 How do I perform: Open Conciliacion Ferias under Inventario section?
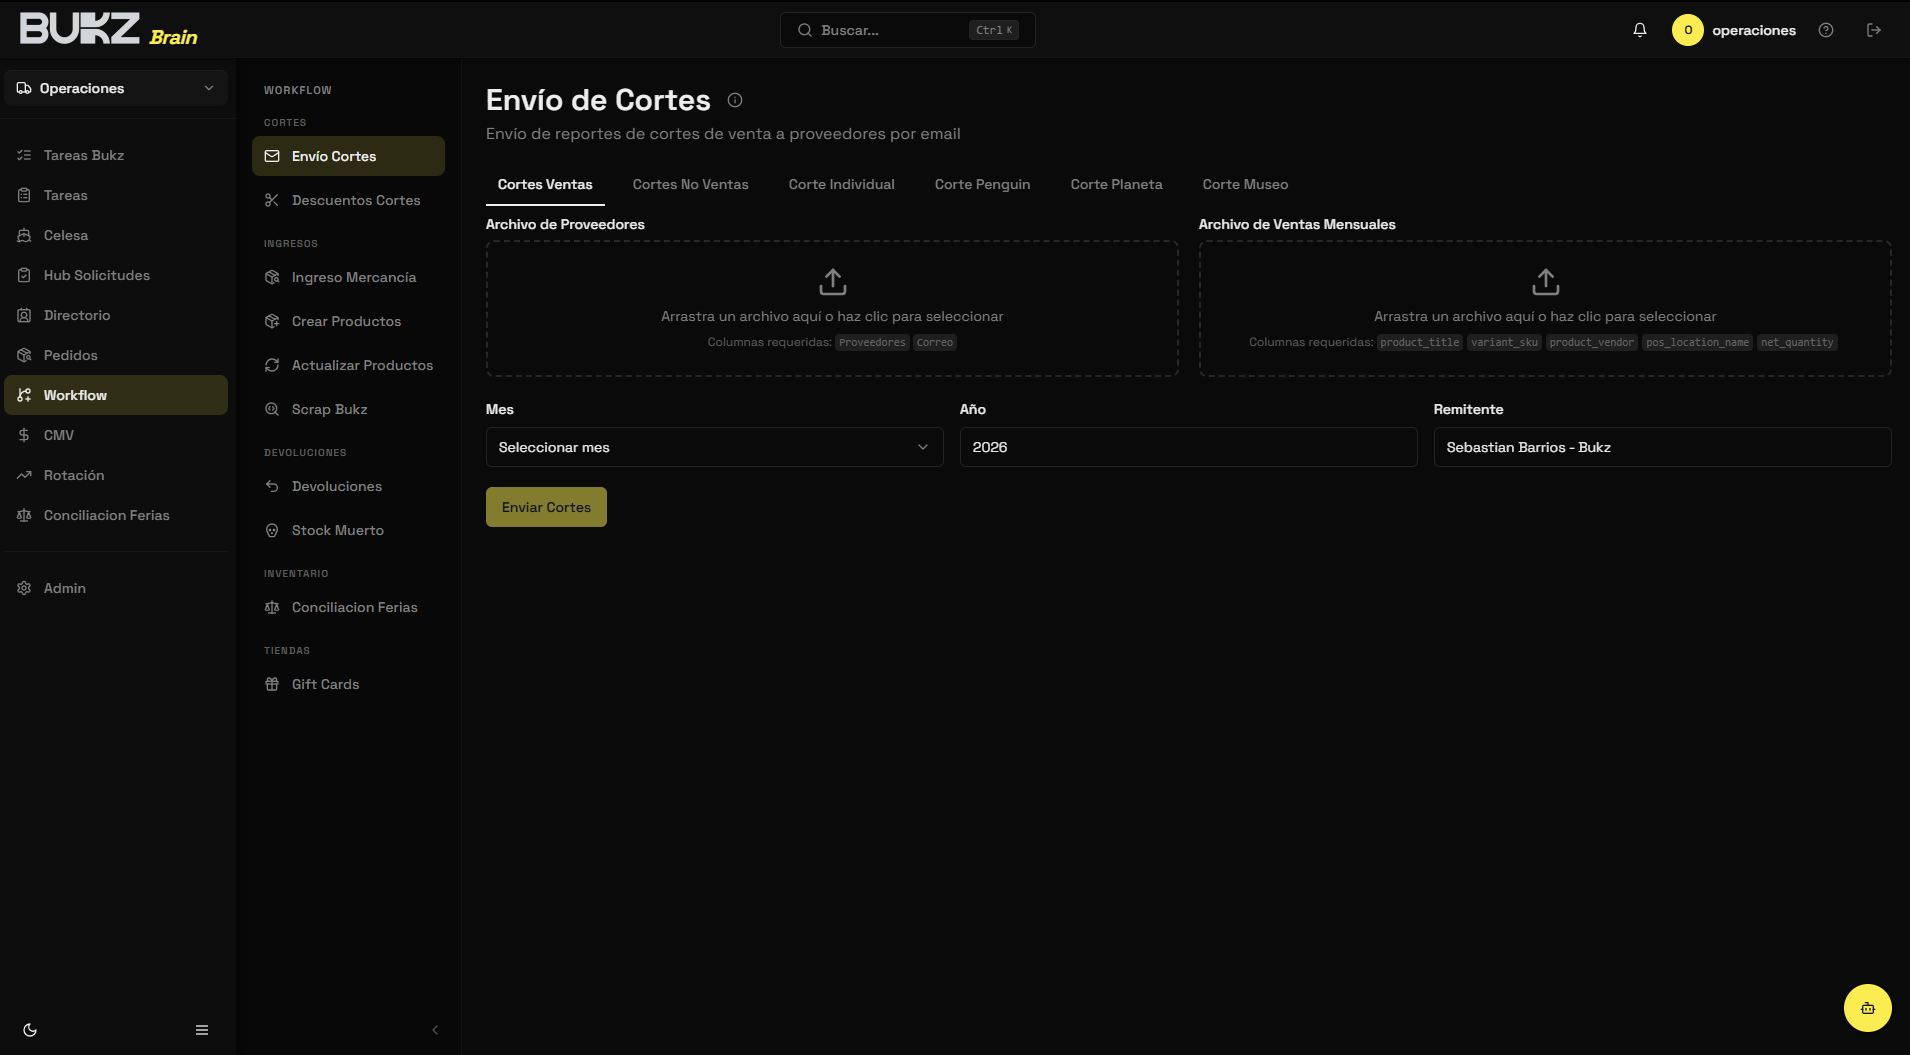[348, 607]
